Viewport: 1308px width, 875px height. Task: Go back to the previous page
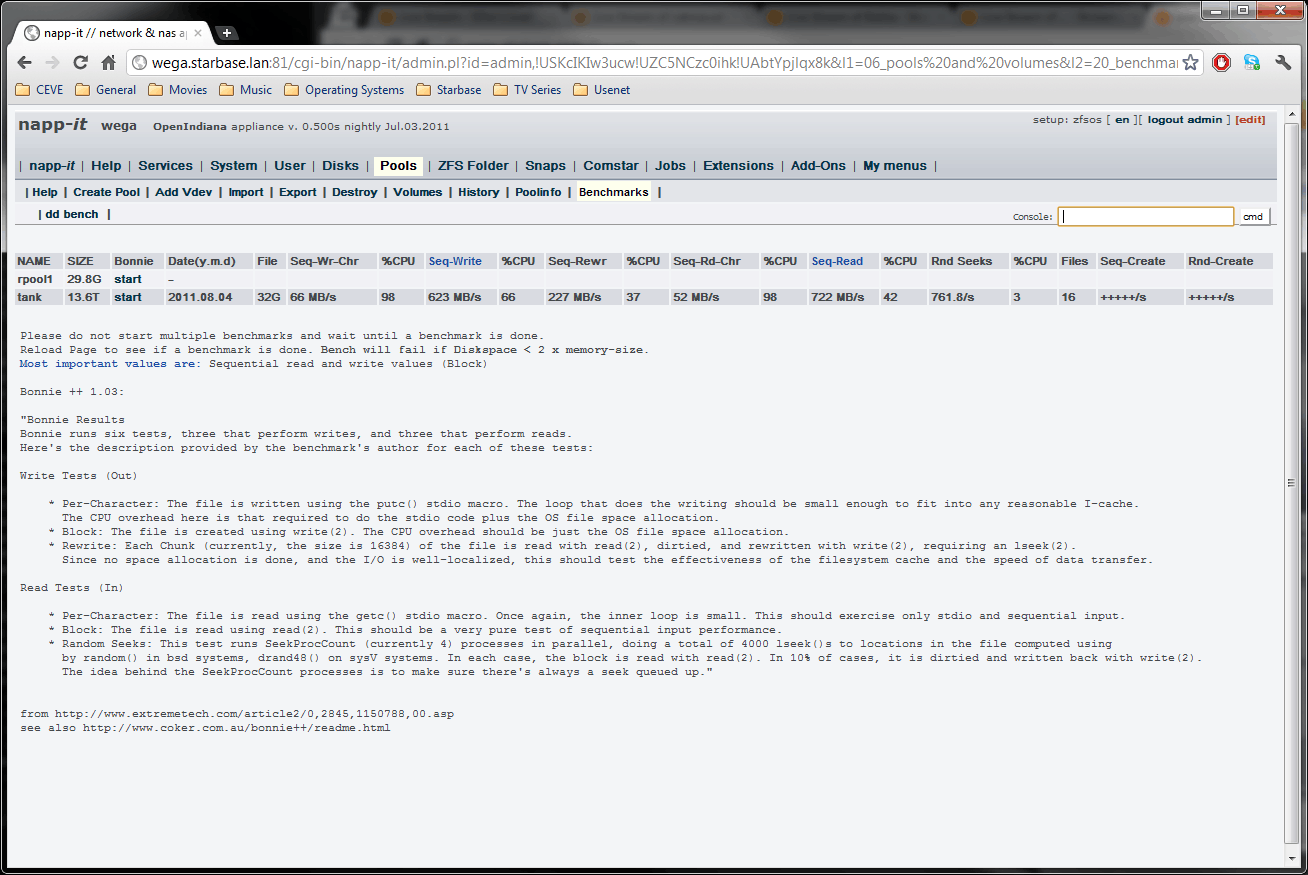coord(25,63)
